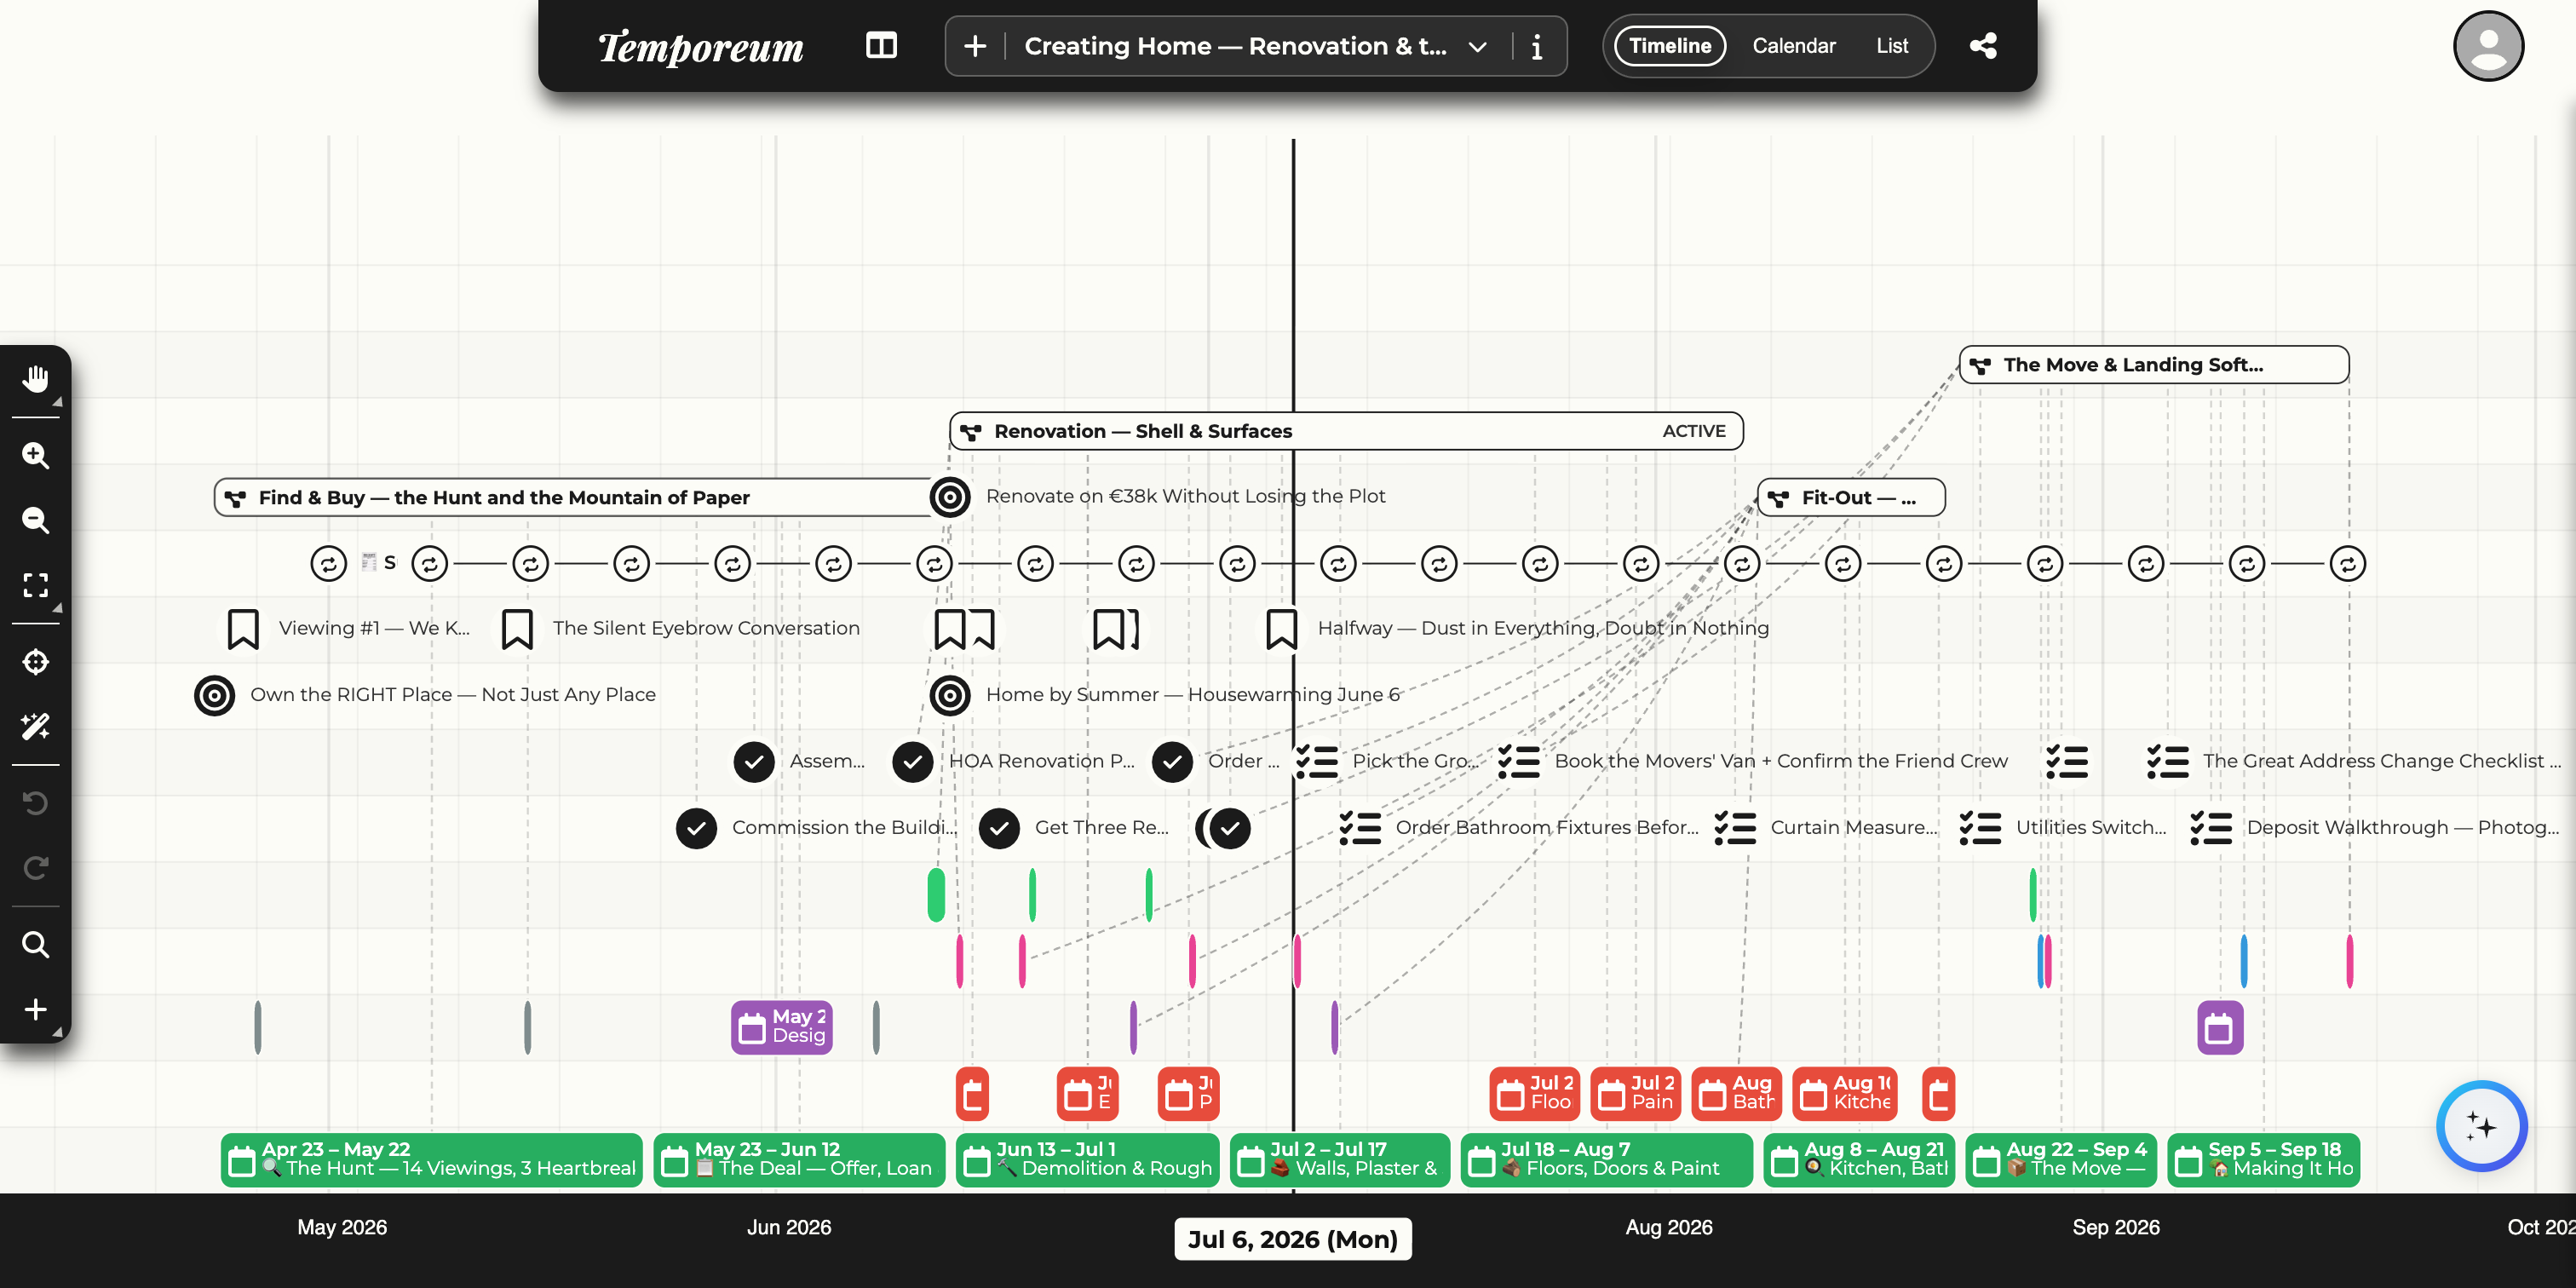Click the redo arrow in sidebar
The image size is (2576, 1288).
tap(36, 868)
